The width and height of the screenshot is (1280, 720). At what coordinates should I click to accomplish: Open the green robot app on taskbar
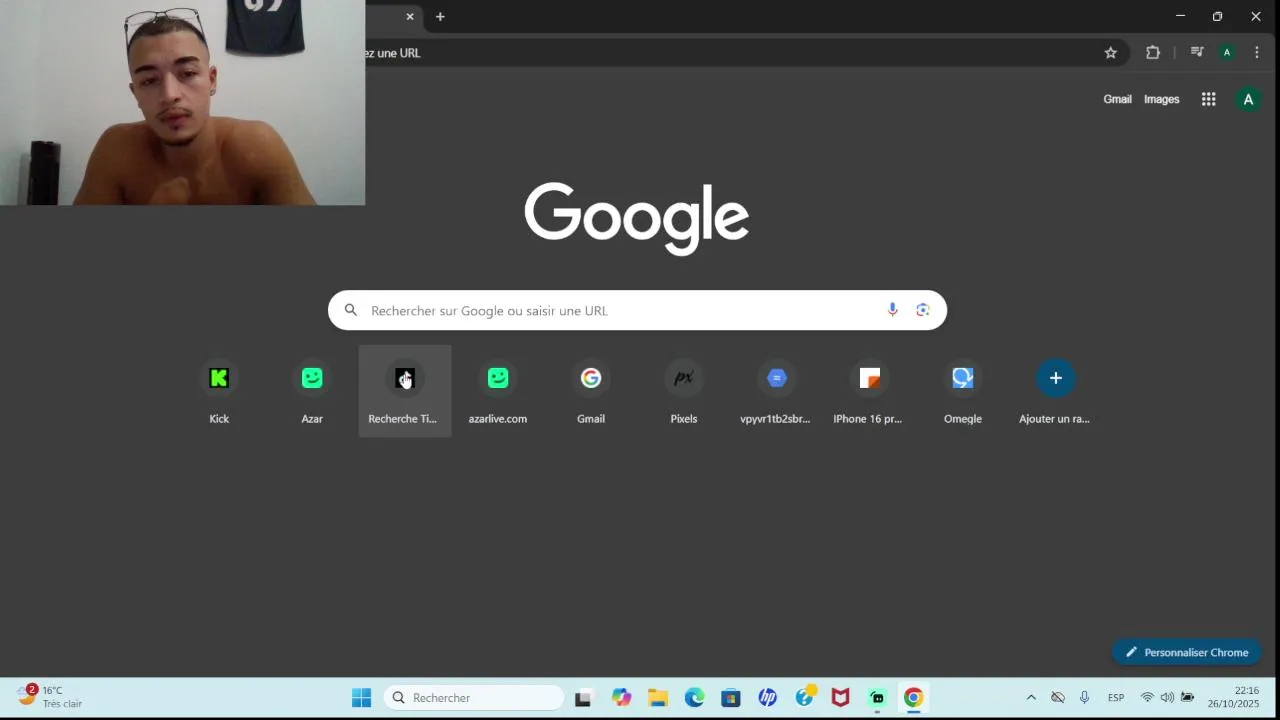pos(877,698)
